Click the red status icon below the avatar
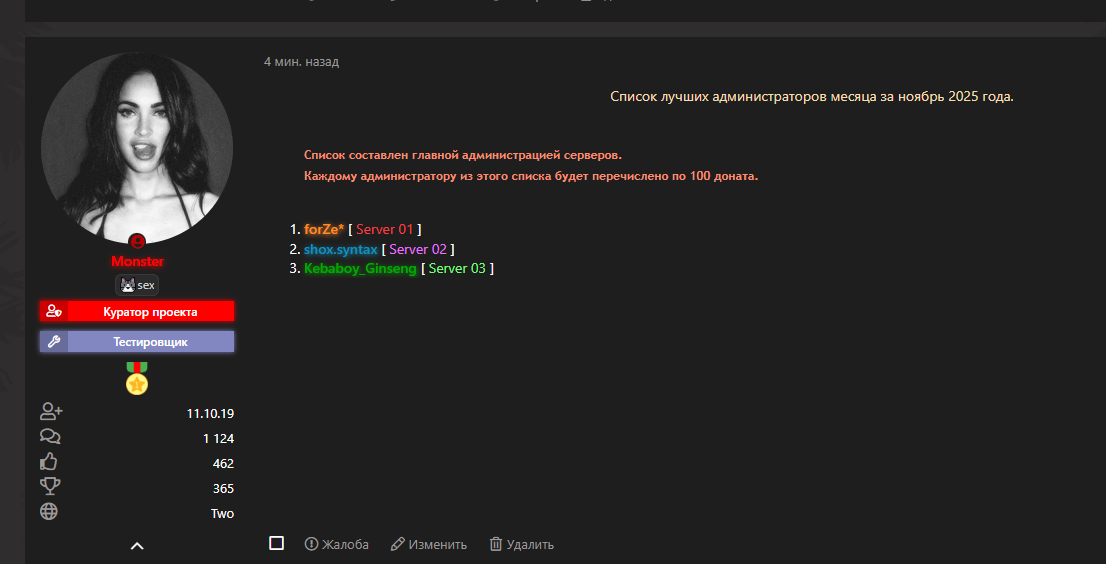 tap(137, 241)
